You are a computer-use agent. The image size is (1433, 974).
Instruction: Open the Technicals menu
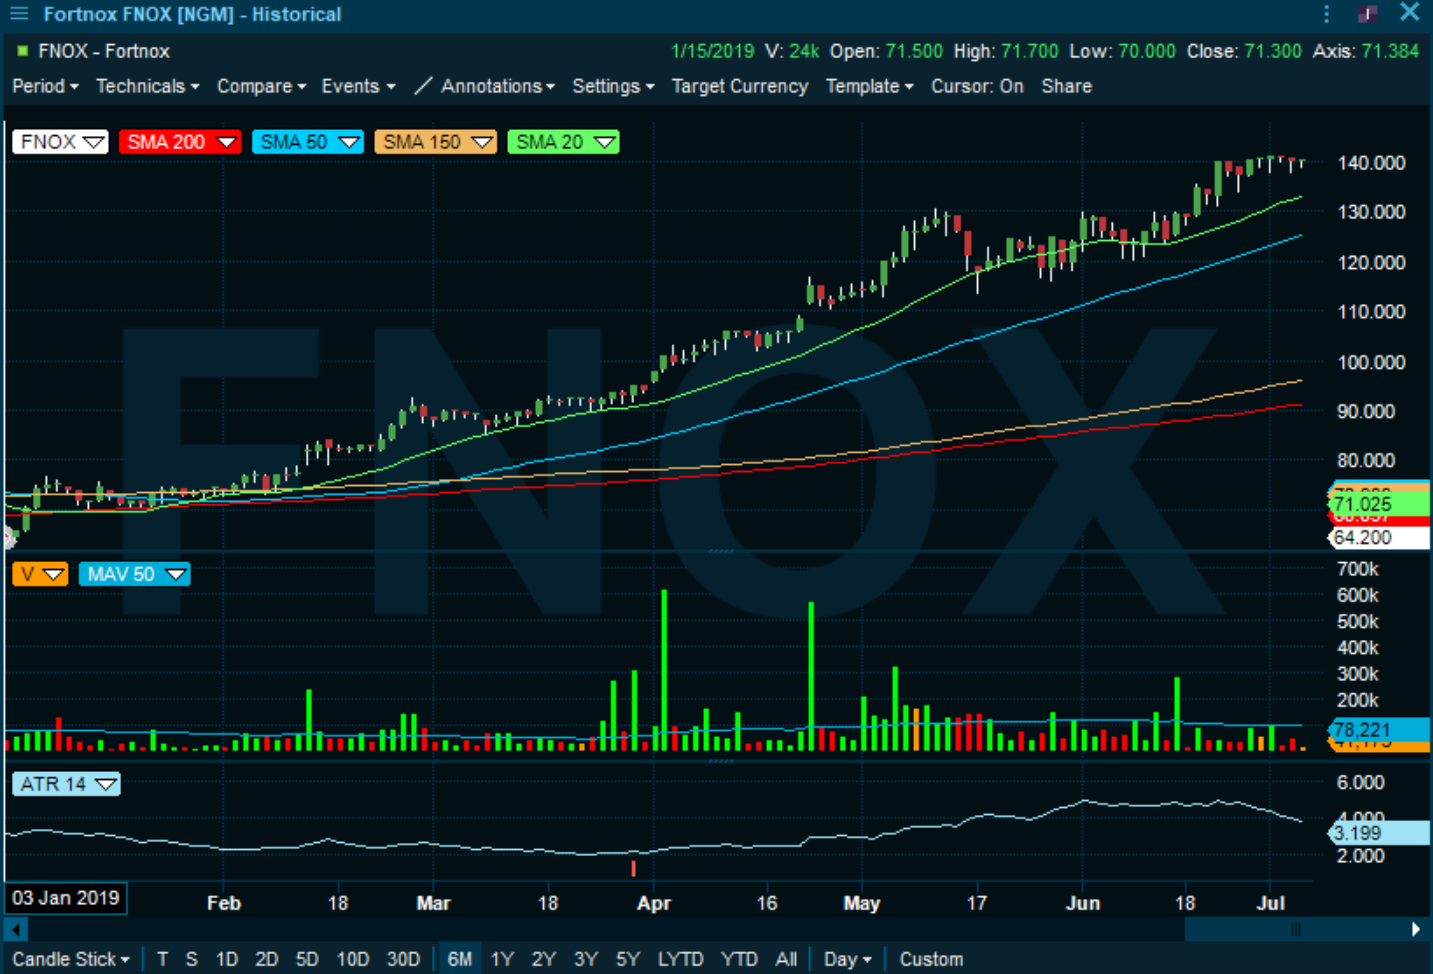pos(147,86)
